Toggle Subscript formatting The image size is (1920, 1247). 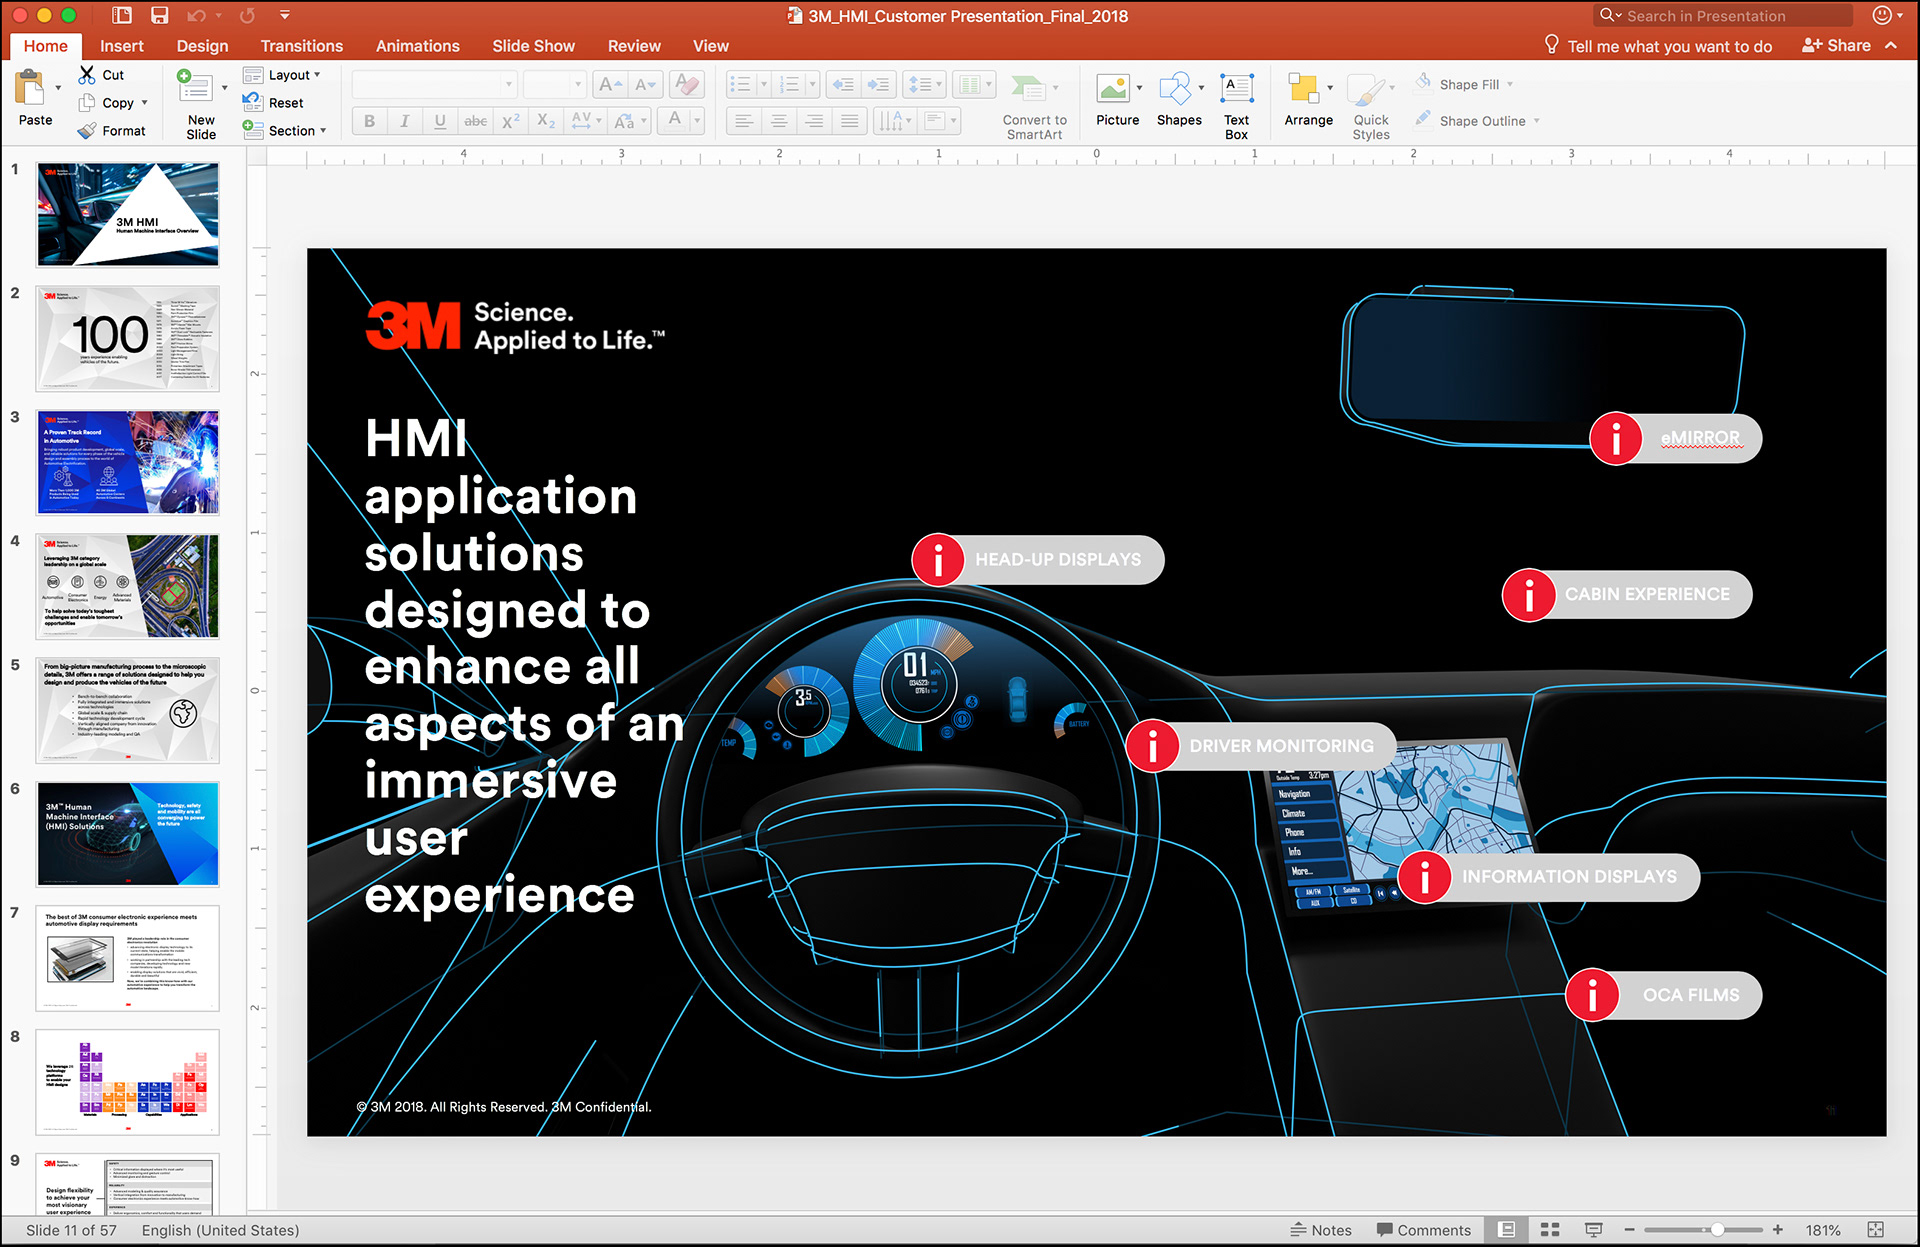tap(545, 121)
